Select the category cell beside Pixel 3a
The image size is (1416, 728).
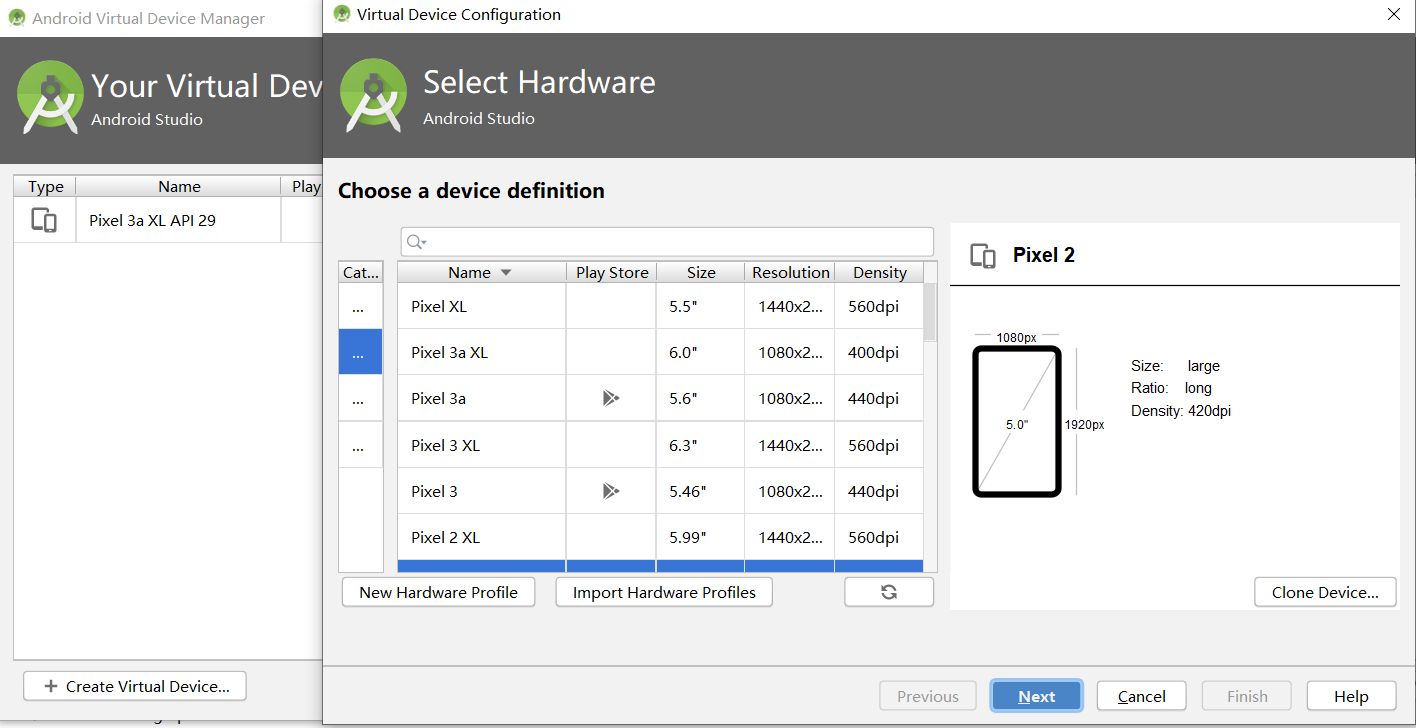click(360, 398)
